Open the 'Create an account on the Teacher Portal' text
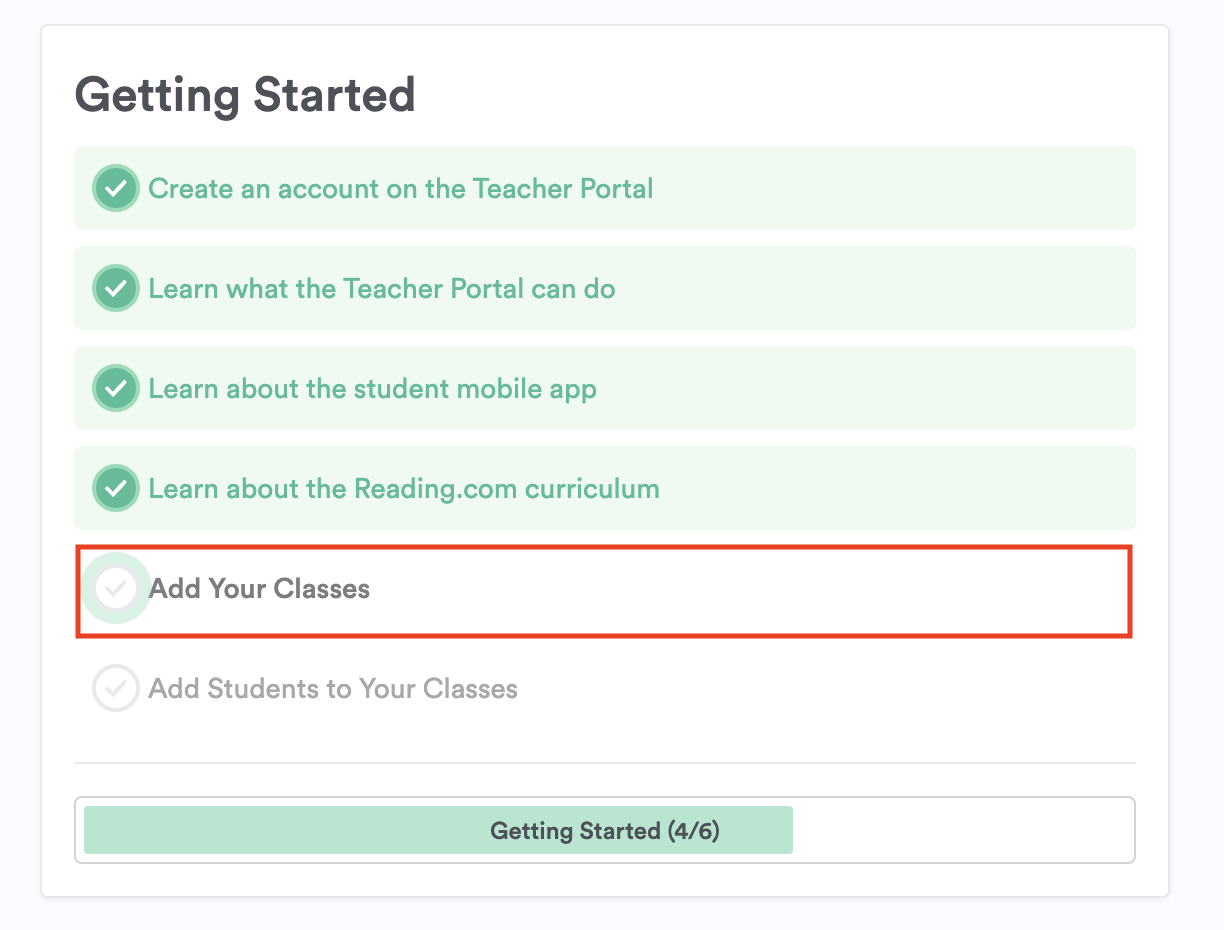The image size is (1224, 930). tap(400, 188)
